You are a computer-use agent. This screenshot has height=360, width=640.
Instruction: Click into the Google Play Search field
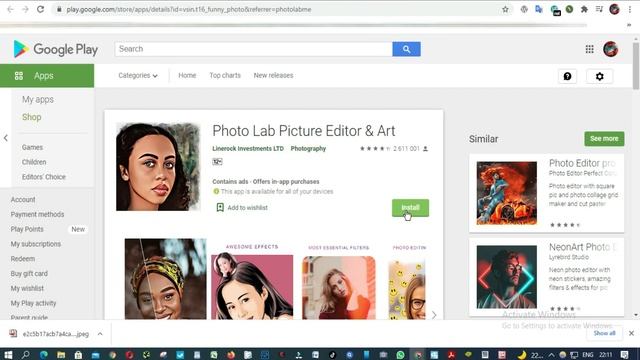(253, 49)
